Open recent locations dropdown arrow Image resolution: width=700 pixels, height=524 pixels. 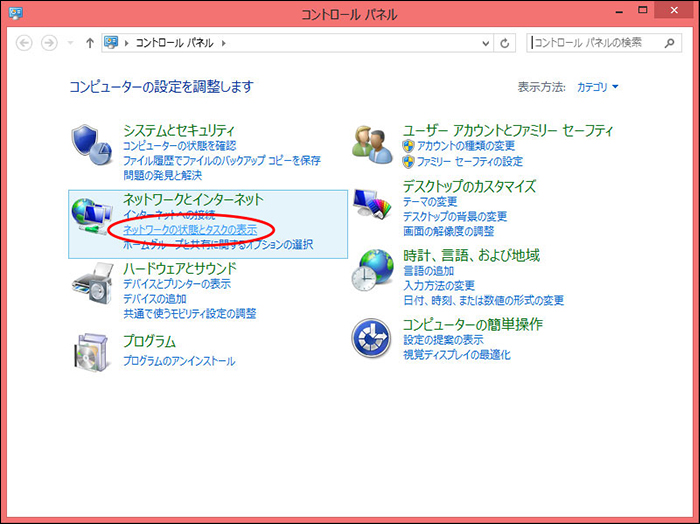coord(70,43)
